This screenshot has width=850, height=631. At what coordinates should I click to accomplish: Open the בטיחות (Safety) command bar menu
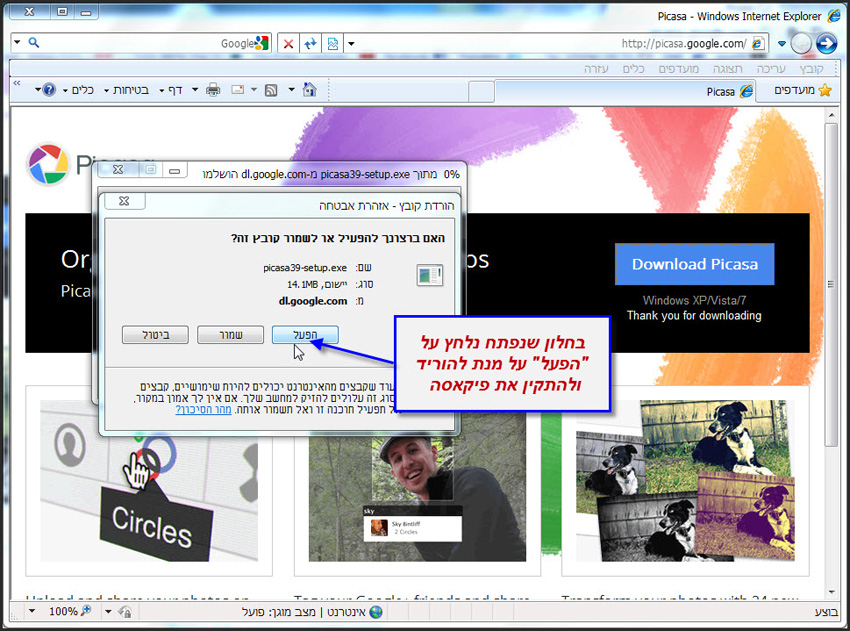(x=126, y=90)
